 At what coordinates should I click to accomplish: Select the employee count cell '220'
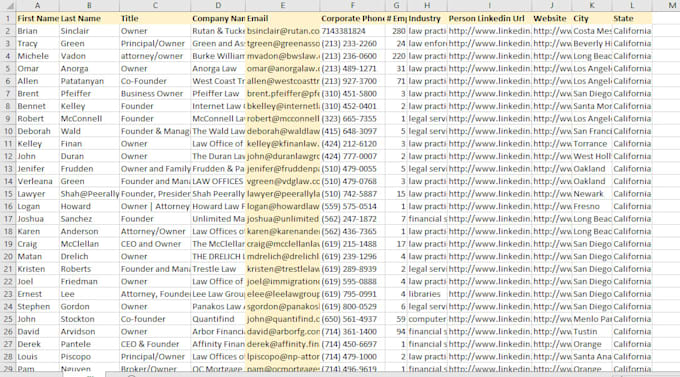[x=396, y=56]
